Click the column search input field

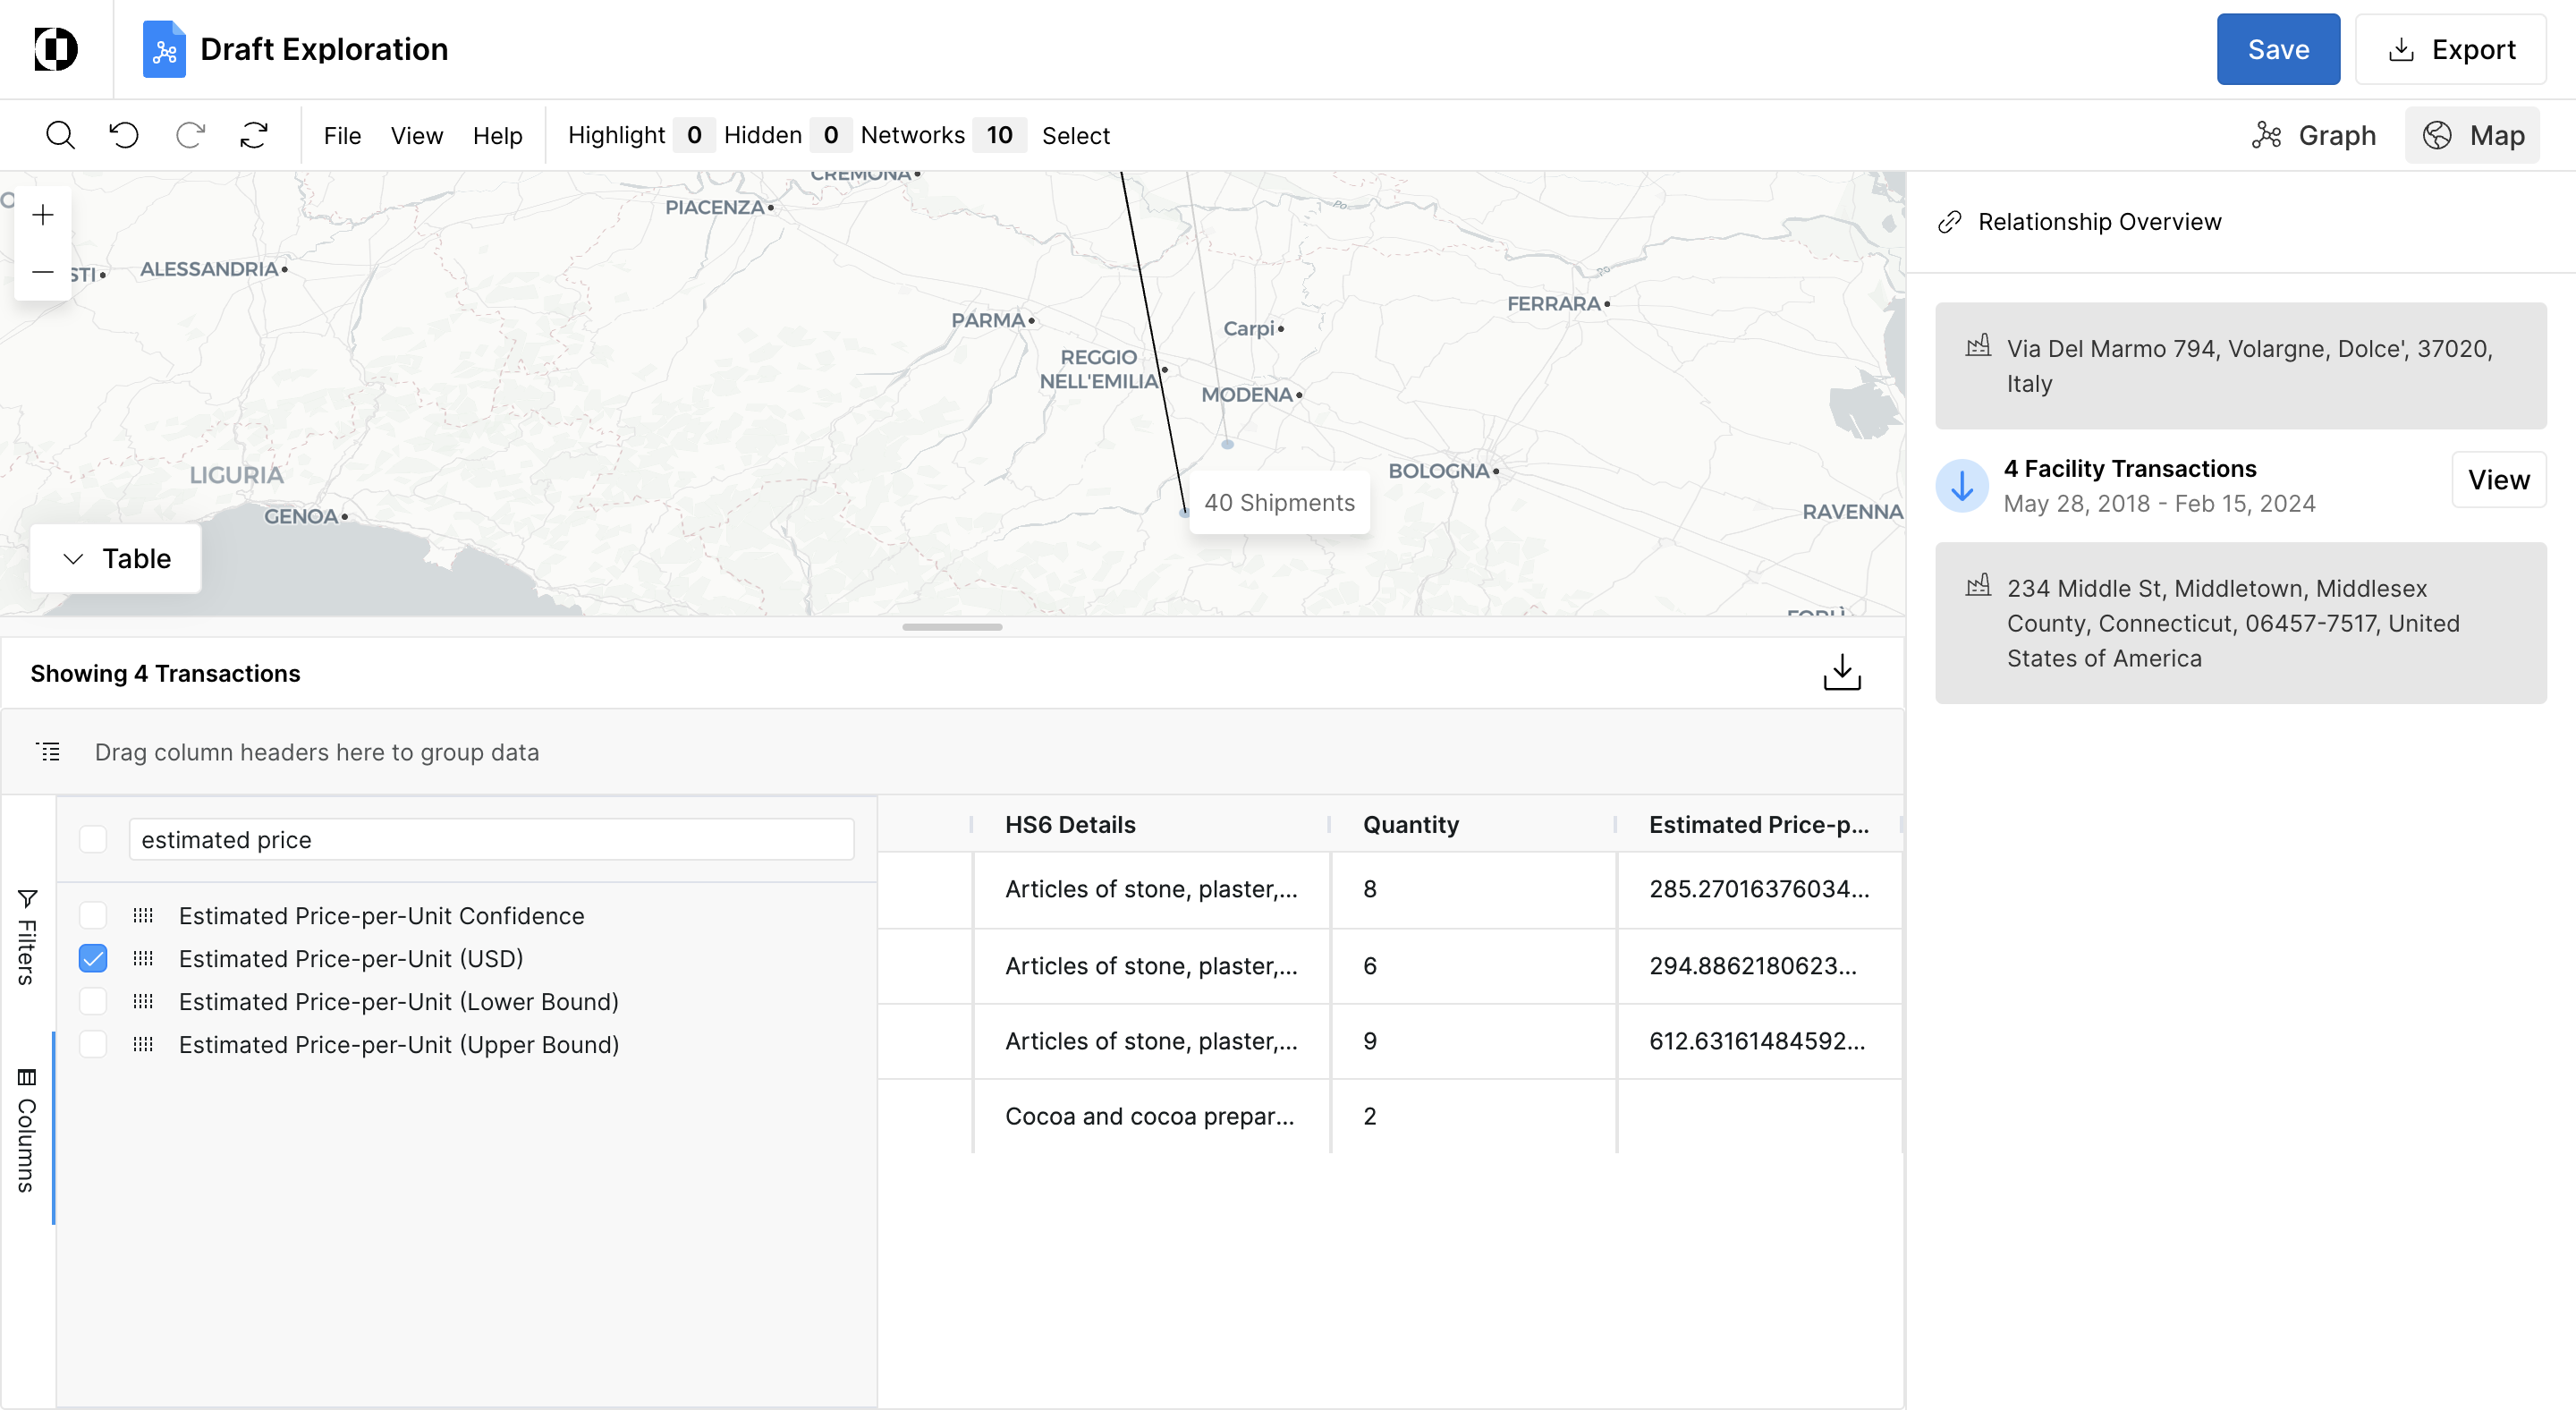490,840
